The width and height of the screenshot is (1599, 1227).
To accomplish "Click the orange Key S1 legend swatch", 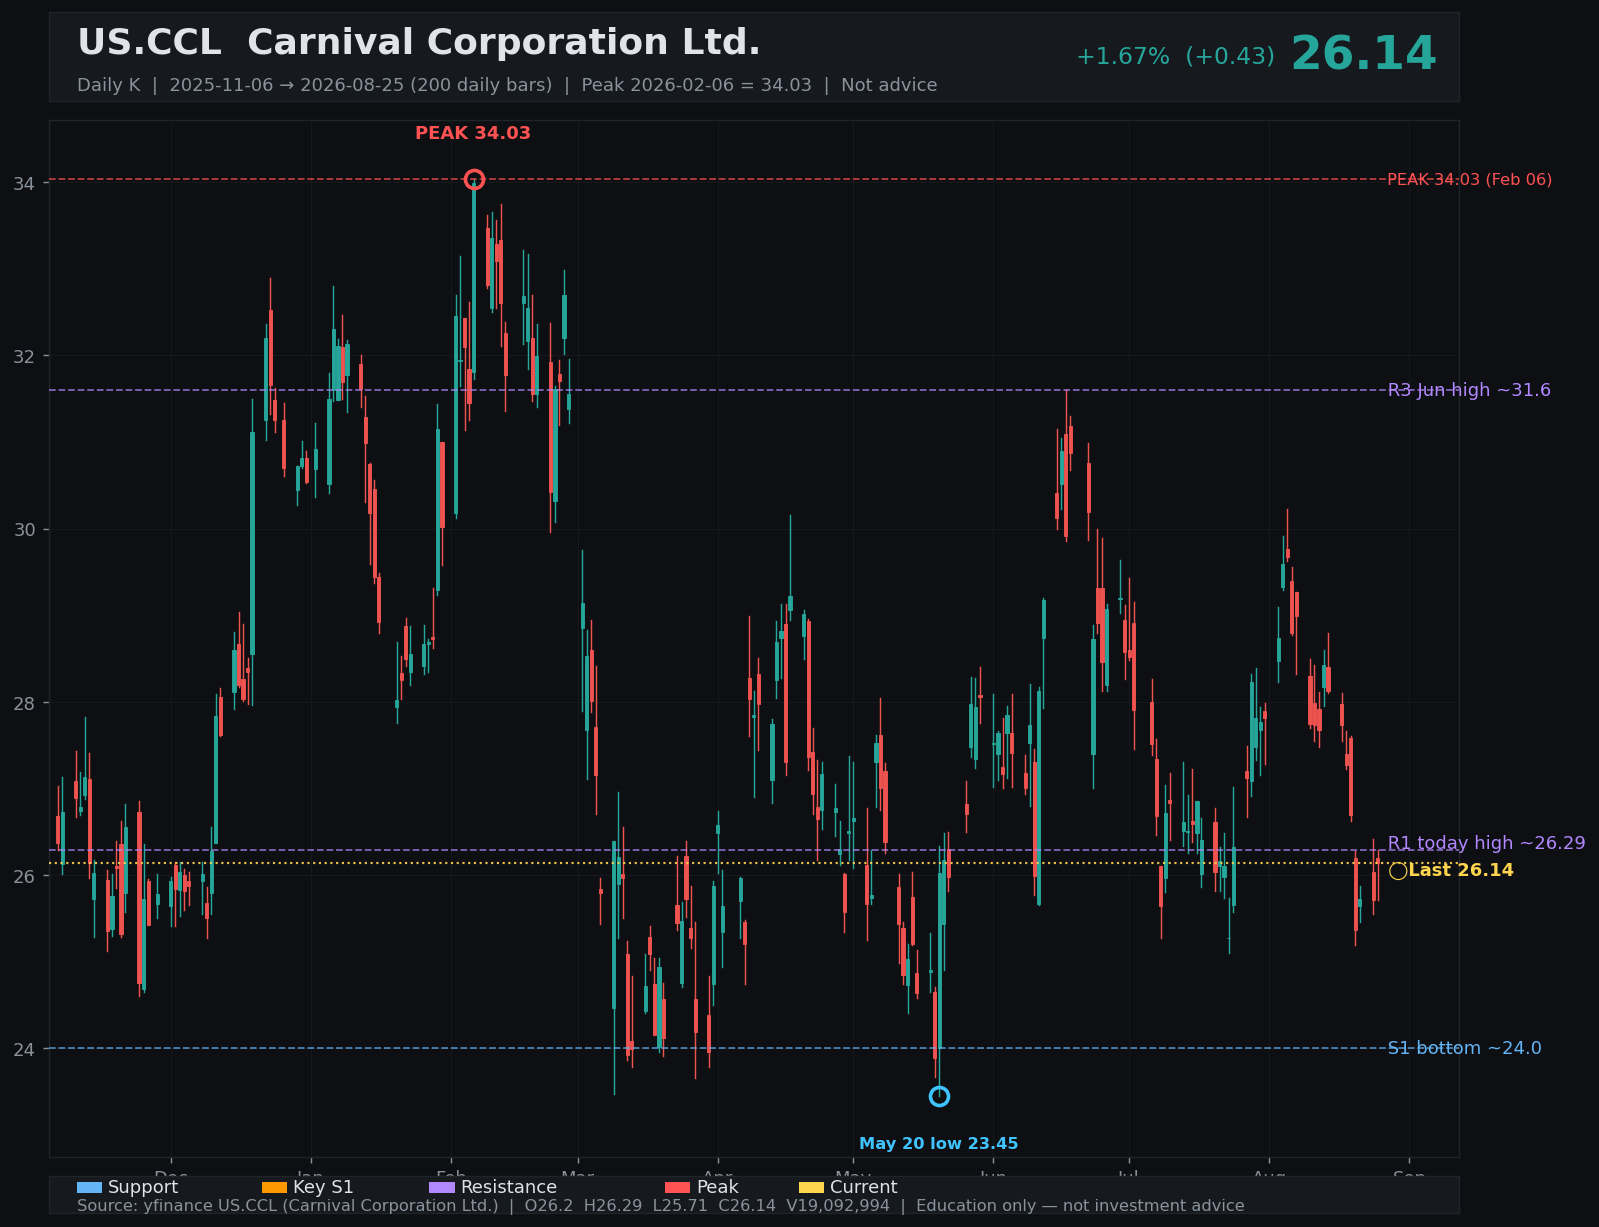I will click(274, 1188).
